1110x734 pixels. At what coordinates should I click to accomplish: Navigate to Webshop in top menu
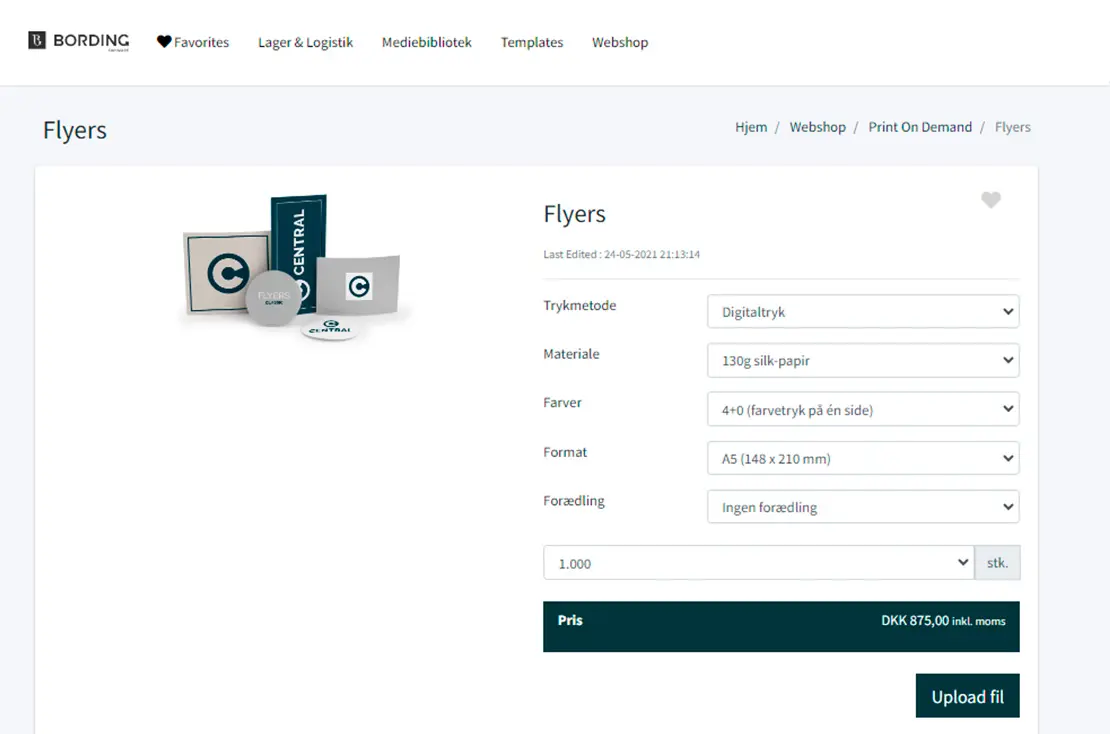619,42
